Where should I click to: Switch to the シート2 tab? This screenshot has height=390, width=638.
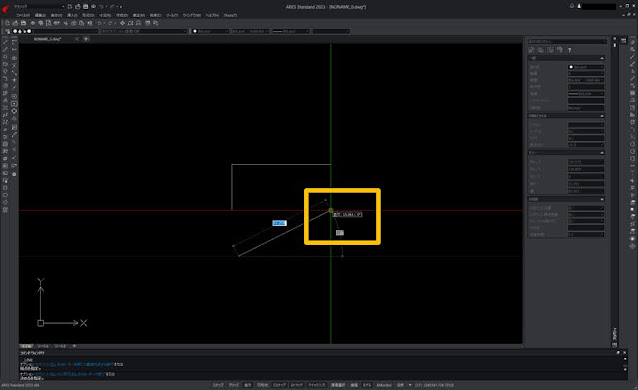[x=60, y=346]
